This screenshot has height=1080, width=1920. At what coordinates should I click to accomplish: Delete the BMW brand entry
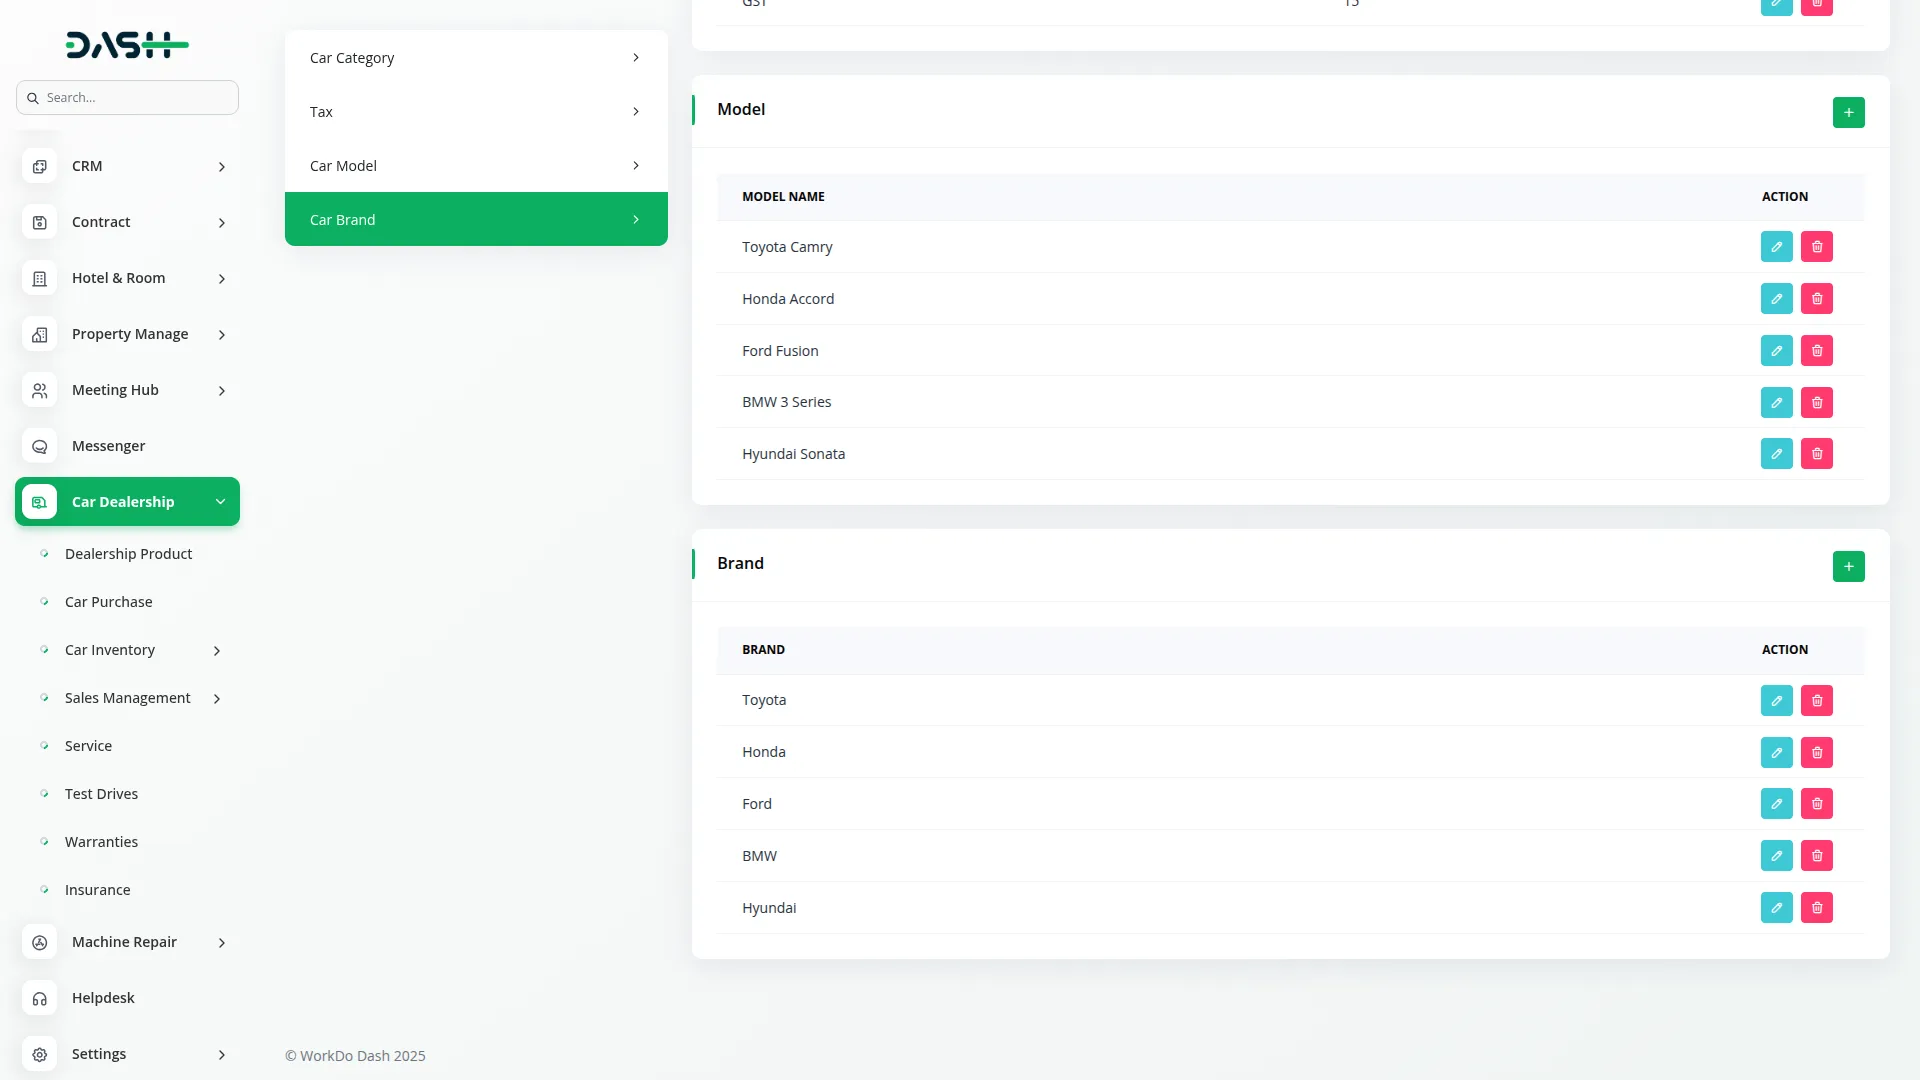(1816, 856)
